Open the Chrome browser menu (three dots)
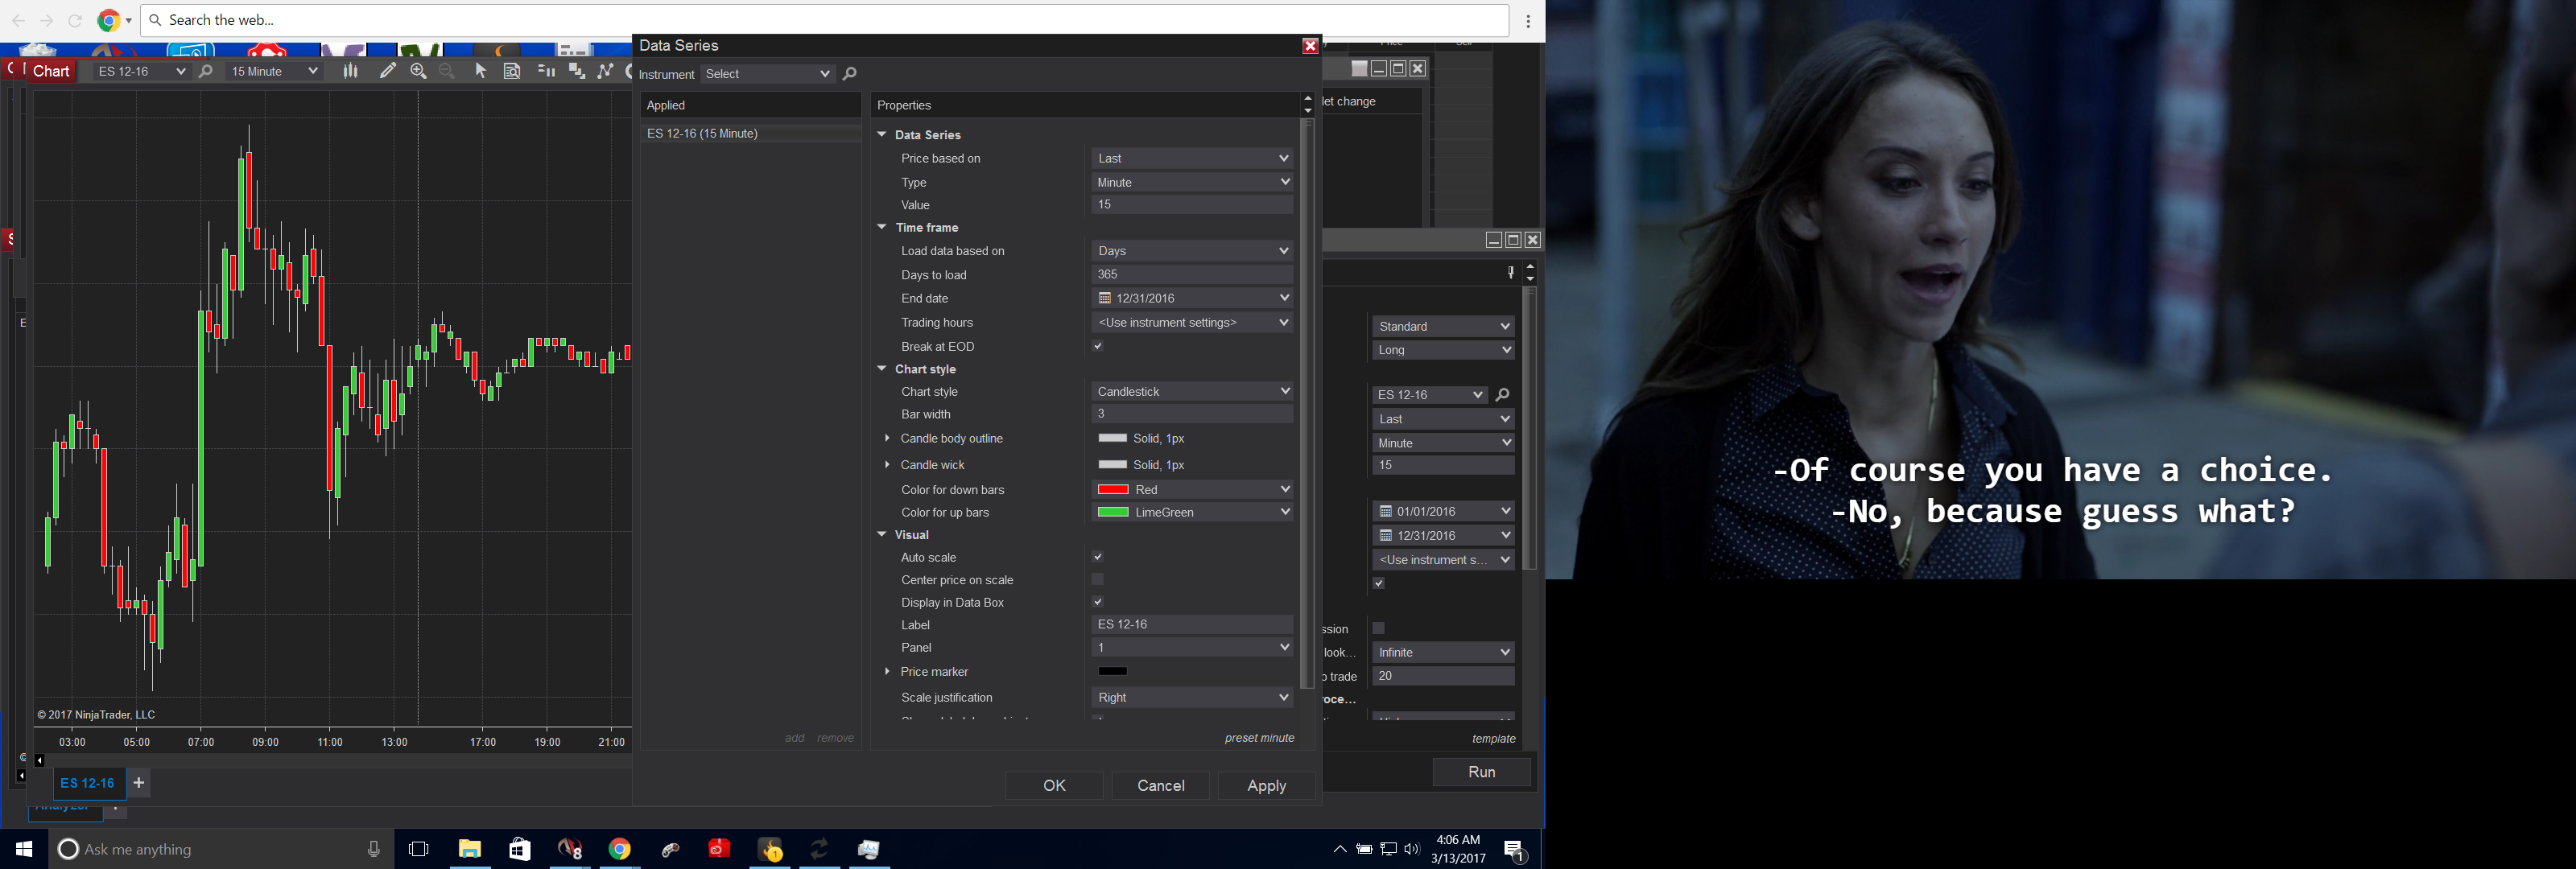 (1528, 21)
